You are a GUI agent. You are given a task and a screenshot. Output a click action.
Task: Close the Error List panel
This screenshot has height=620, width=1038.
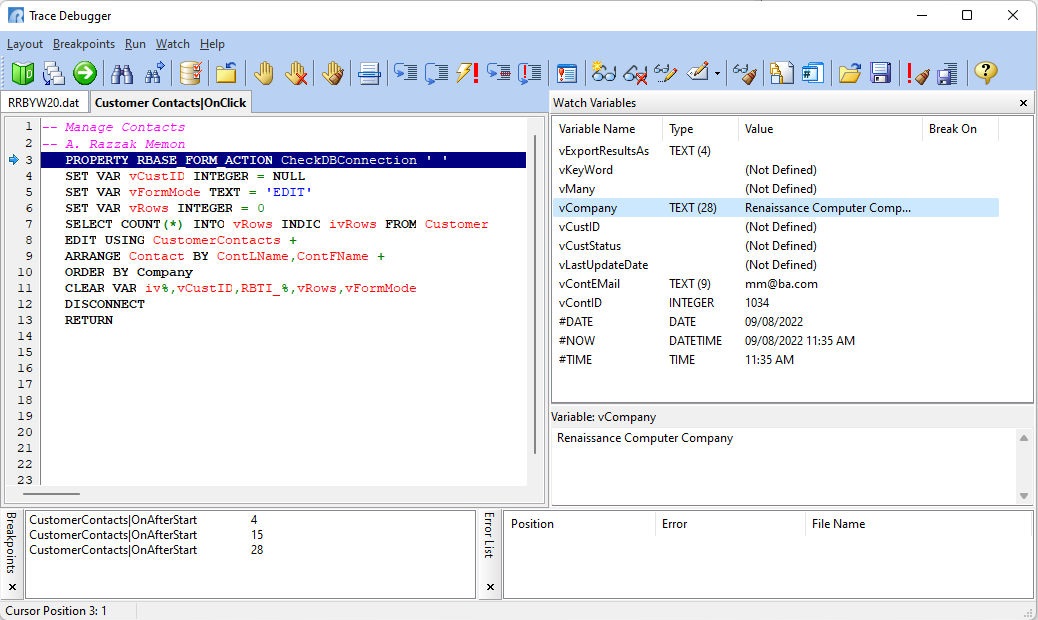[490, 587]
